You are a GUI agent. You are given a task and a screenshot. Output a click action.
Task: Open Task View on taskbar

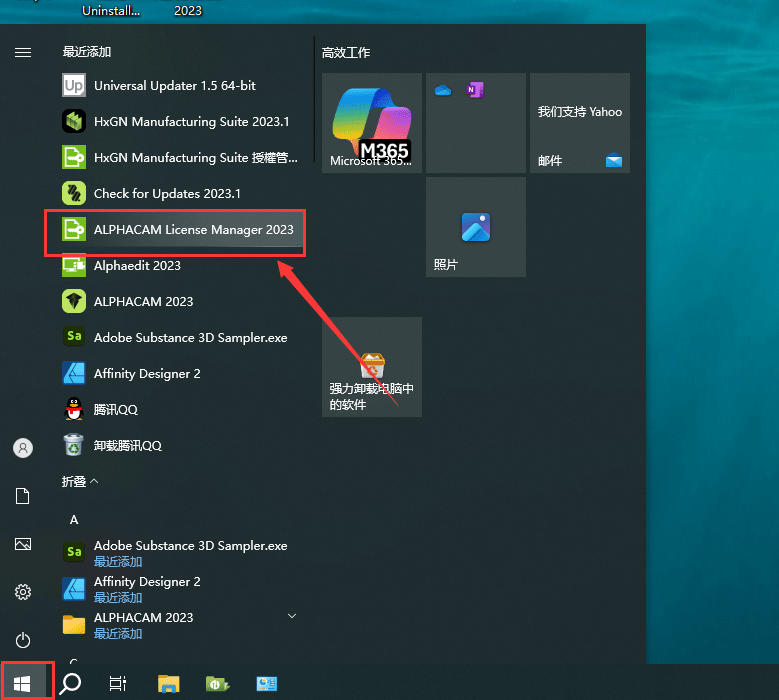click(x=118, y=684)
